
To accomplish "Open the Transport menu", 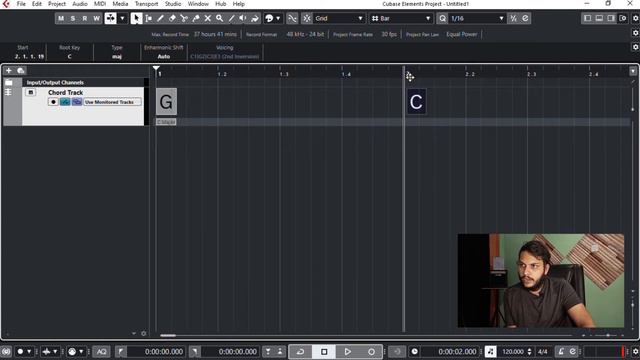I will point(147,4).
